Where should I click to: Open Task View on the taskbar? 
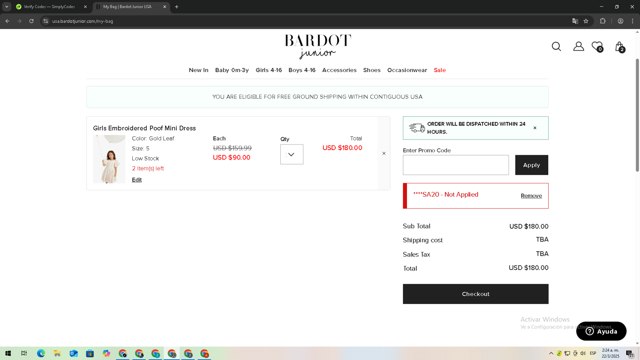(24, 353)
